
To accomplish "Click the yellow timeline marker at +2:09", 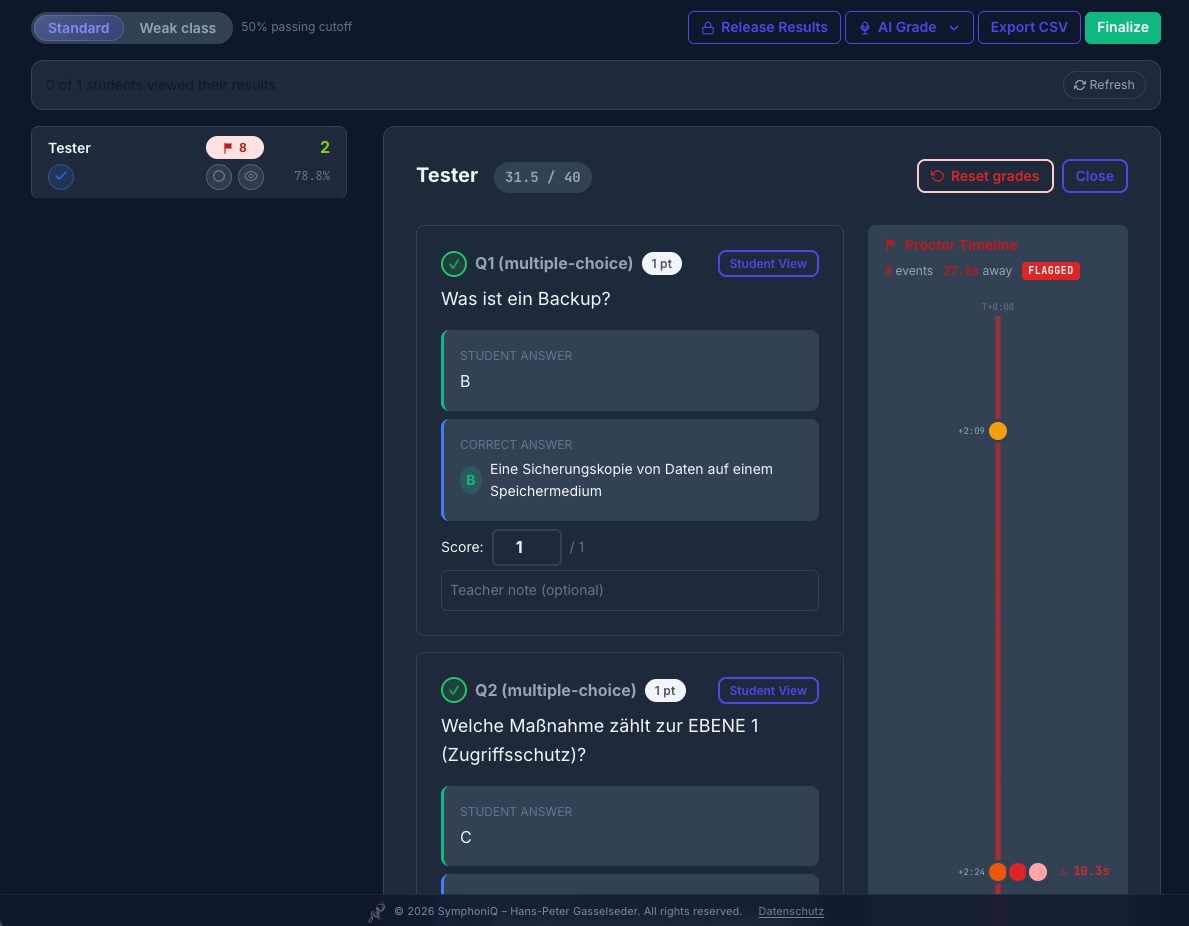I will coord(998,431).
